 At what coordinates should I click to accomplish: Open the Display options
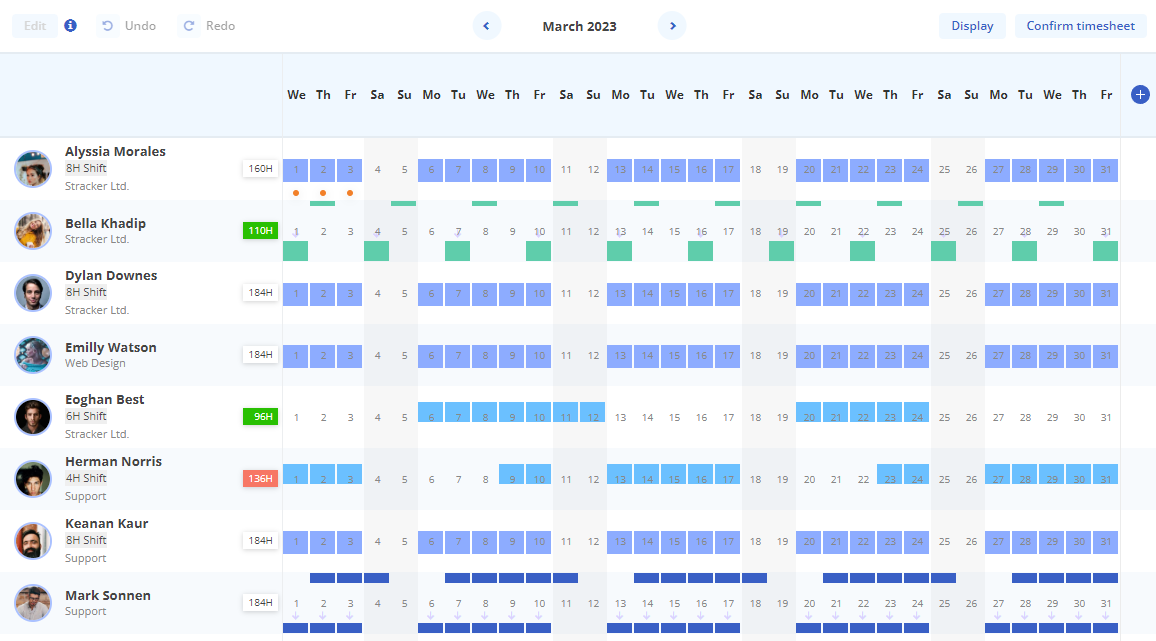972,26
